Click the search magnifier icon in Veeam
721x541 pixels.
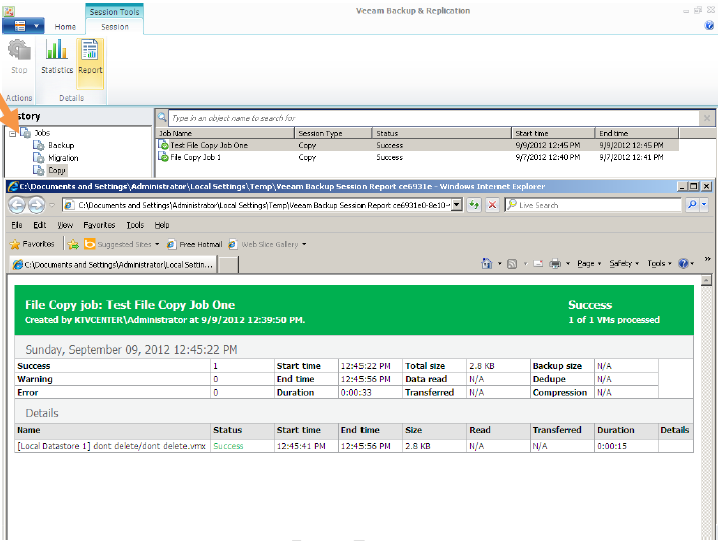coord(162,118)
